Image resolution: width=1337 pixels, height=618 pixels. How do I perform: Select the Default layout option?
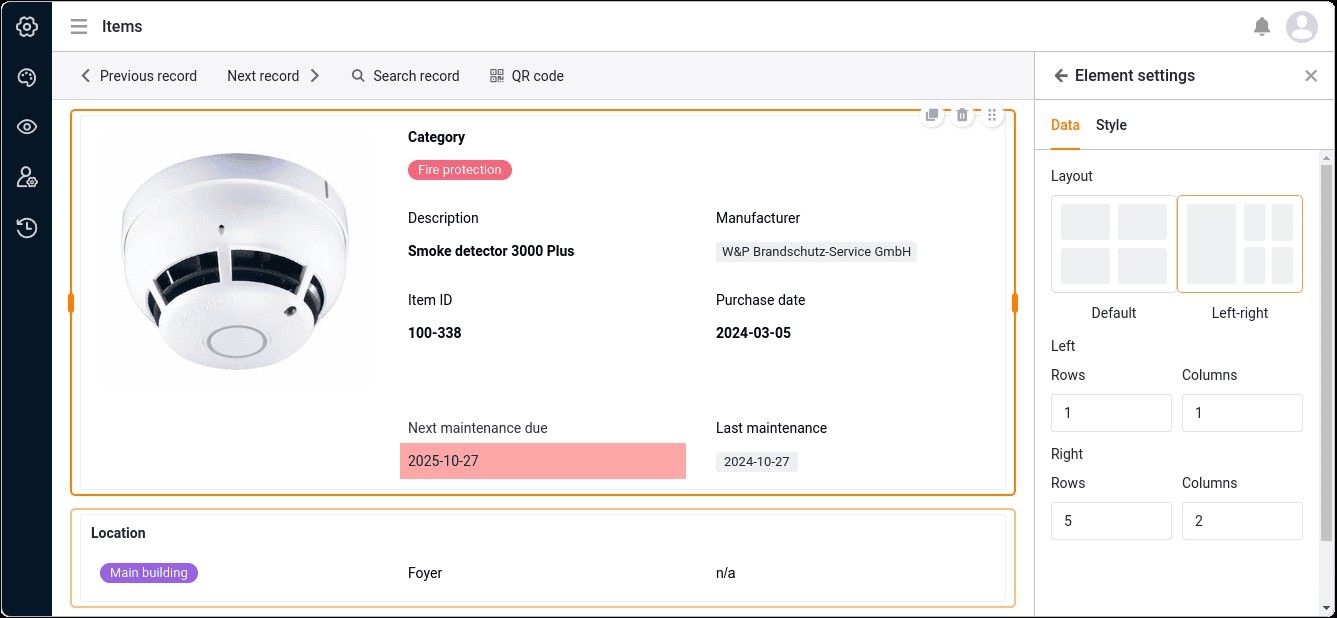[1113, 244]
